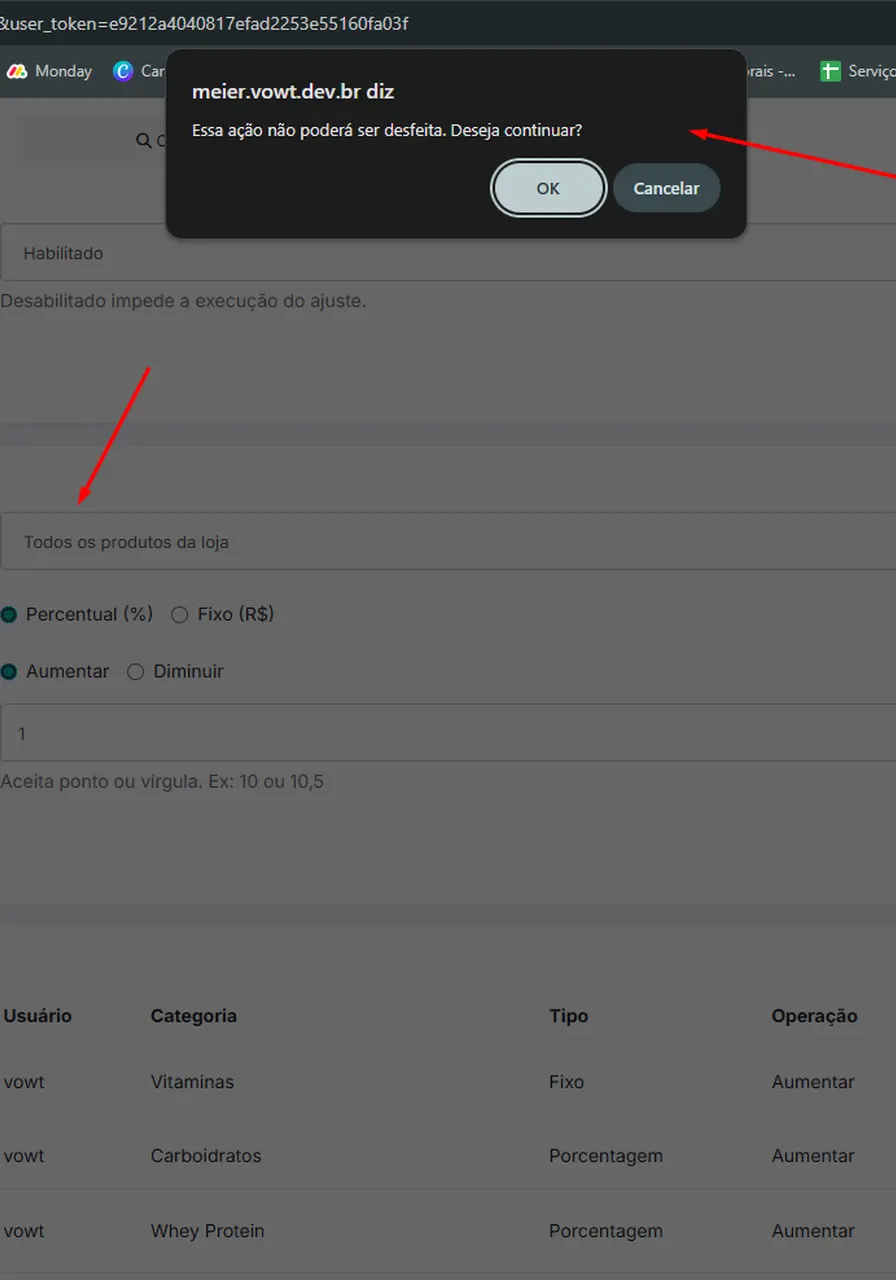Click the Categoria column header
This screenshot has height=1280, width=896.
[x=193, y=1016]
